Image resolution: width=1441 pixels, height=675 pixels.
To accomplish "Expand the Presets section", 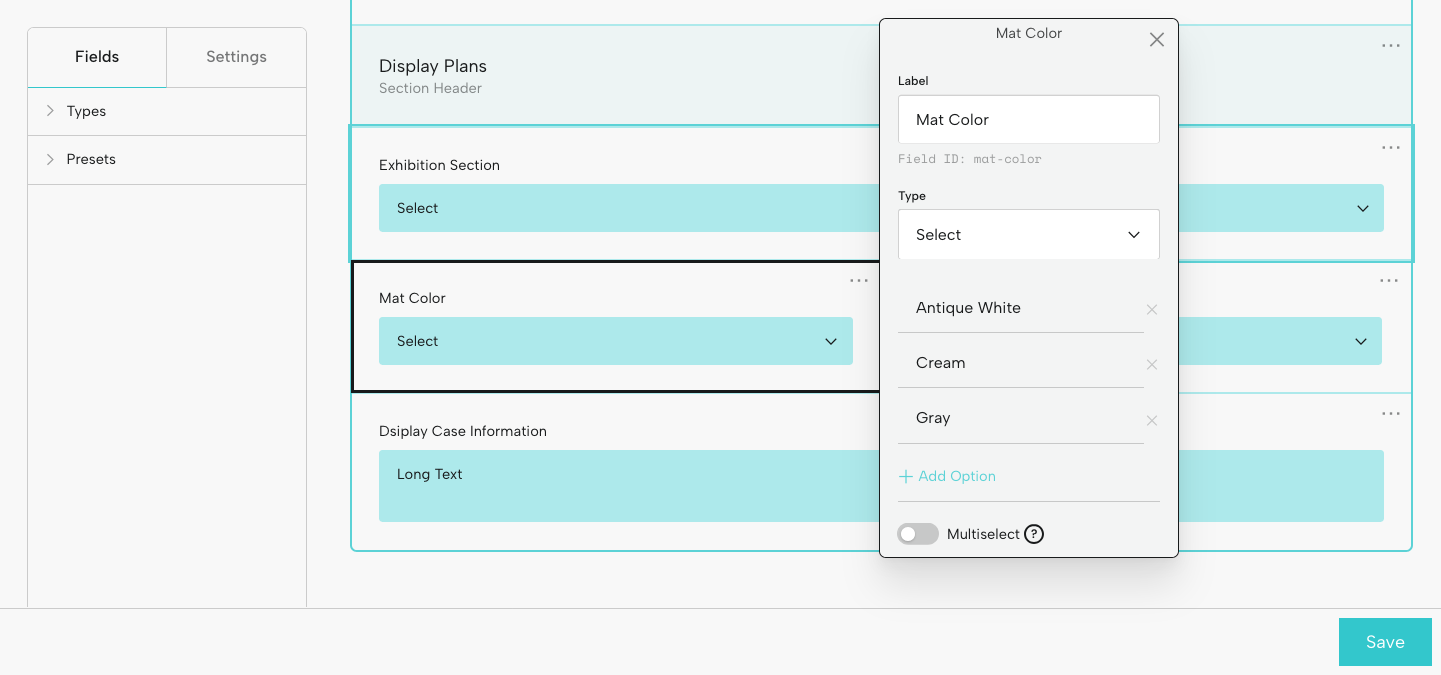I will [x=91, y=159].
